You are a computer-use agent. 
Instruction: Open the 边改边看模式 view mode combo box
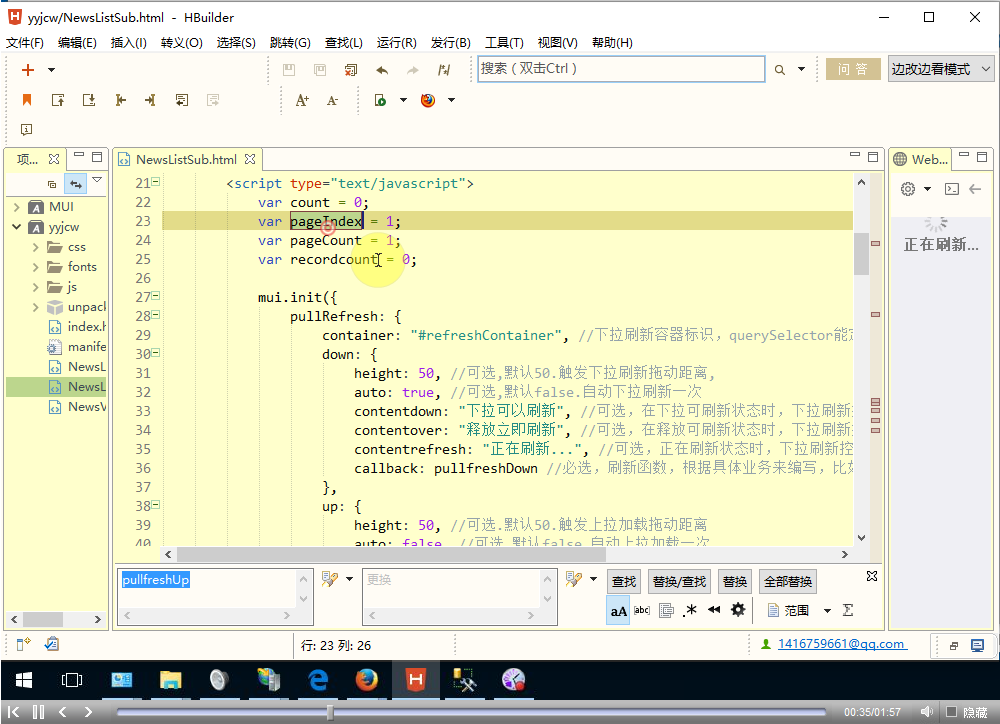coord(941,69)
